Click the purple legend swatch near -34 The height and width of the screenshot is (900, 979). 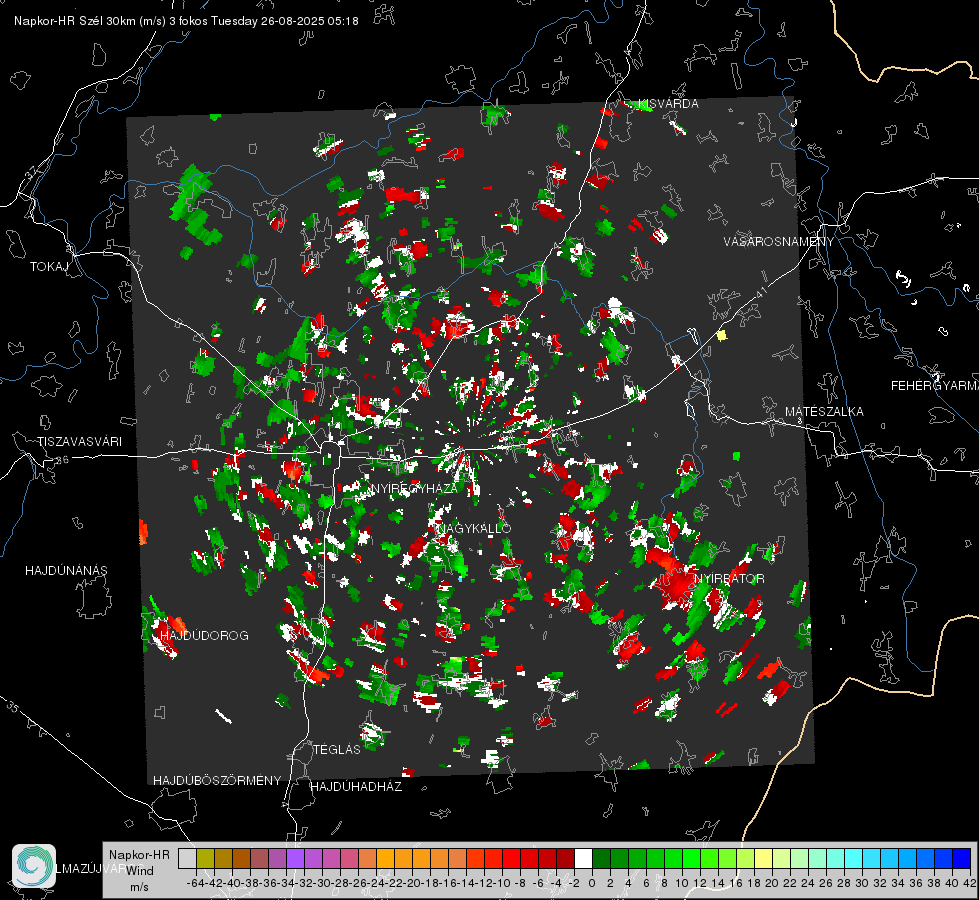point(295,858)
